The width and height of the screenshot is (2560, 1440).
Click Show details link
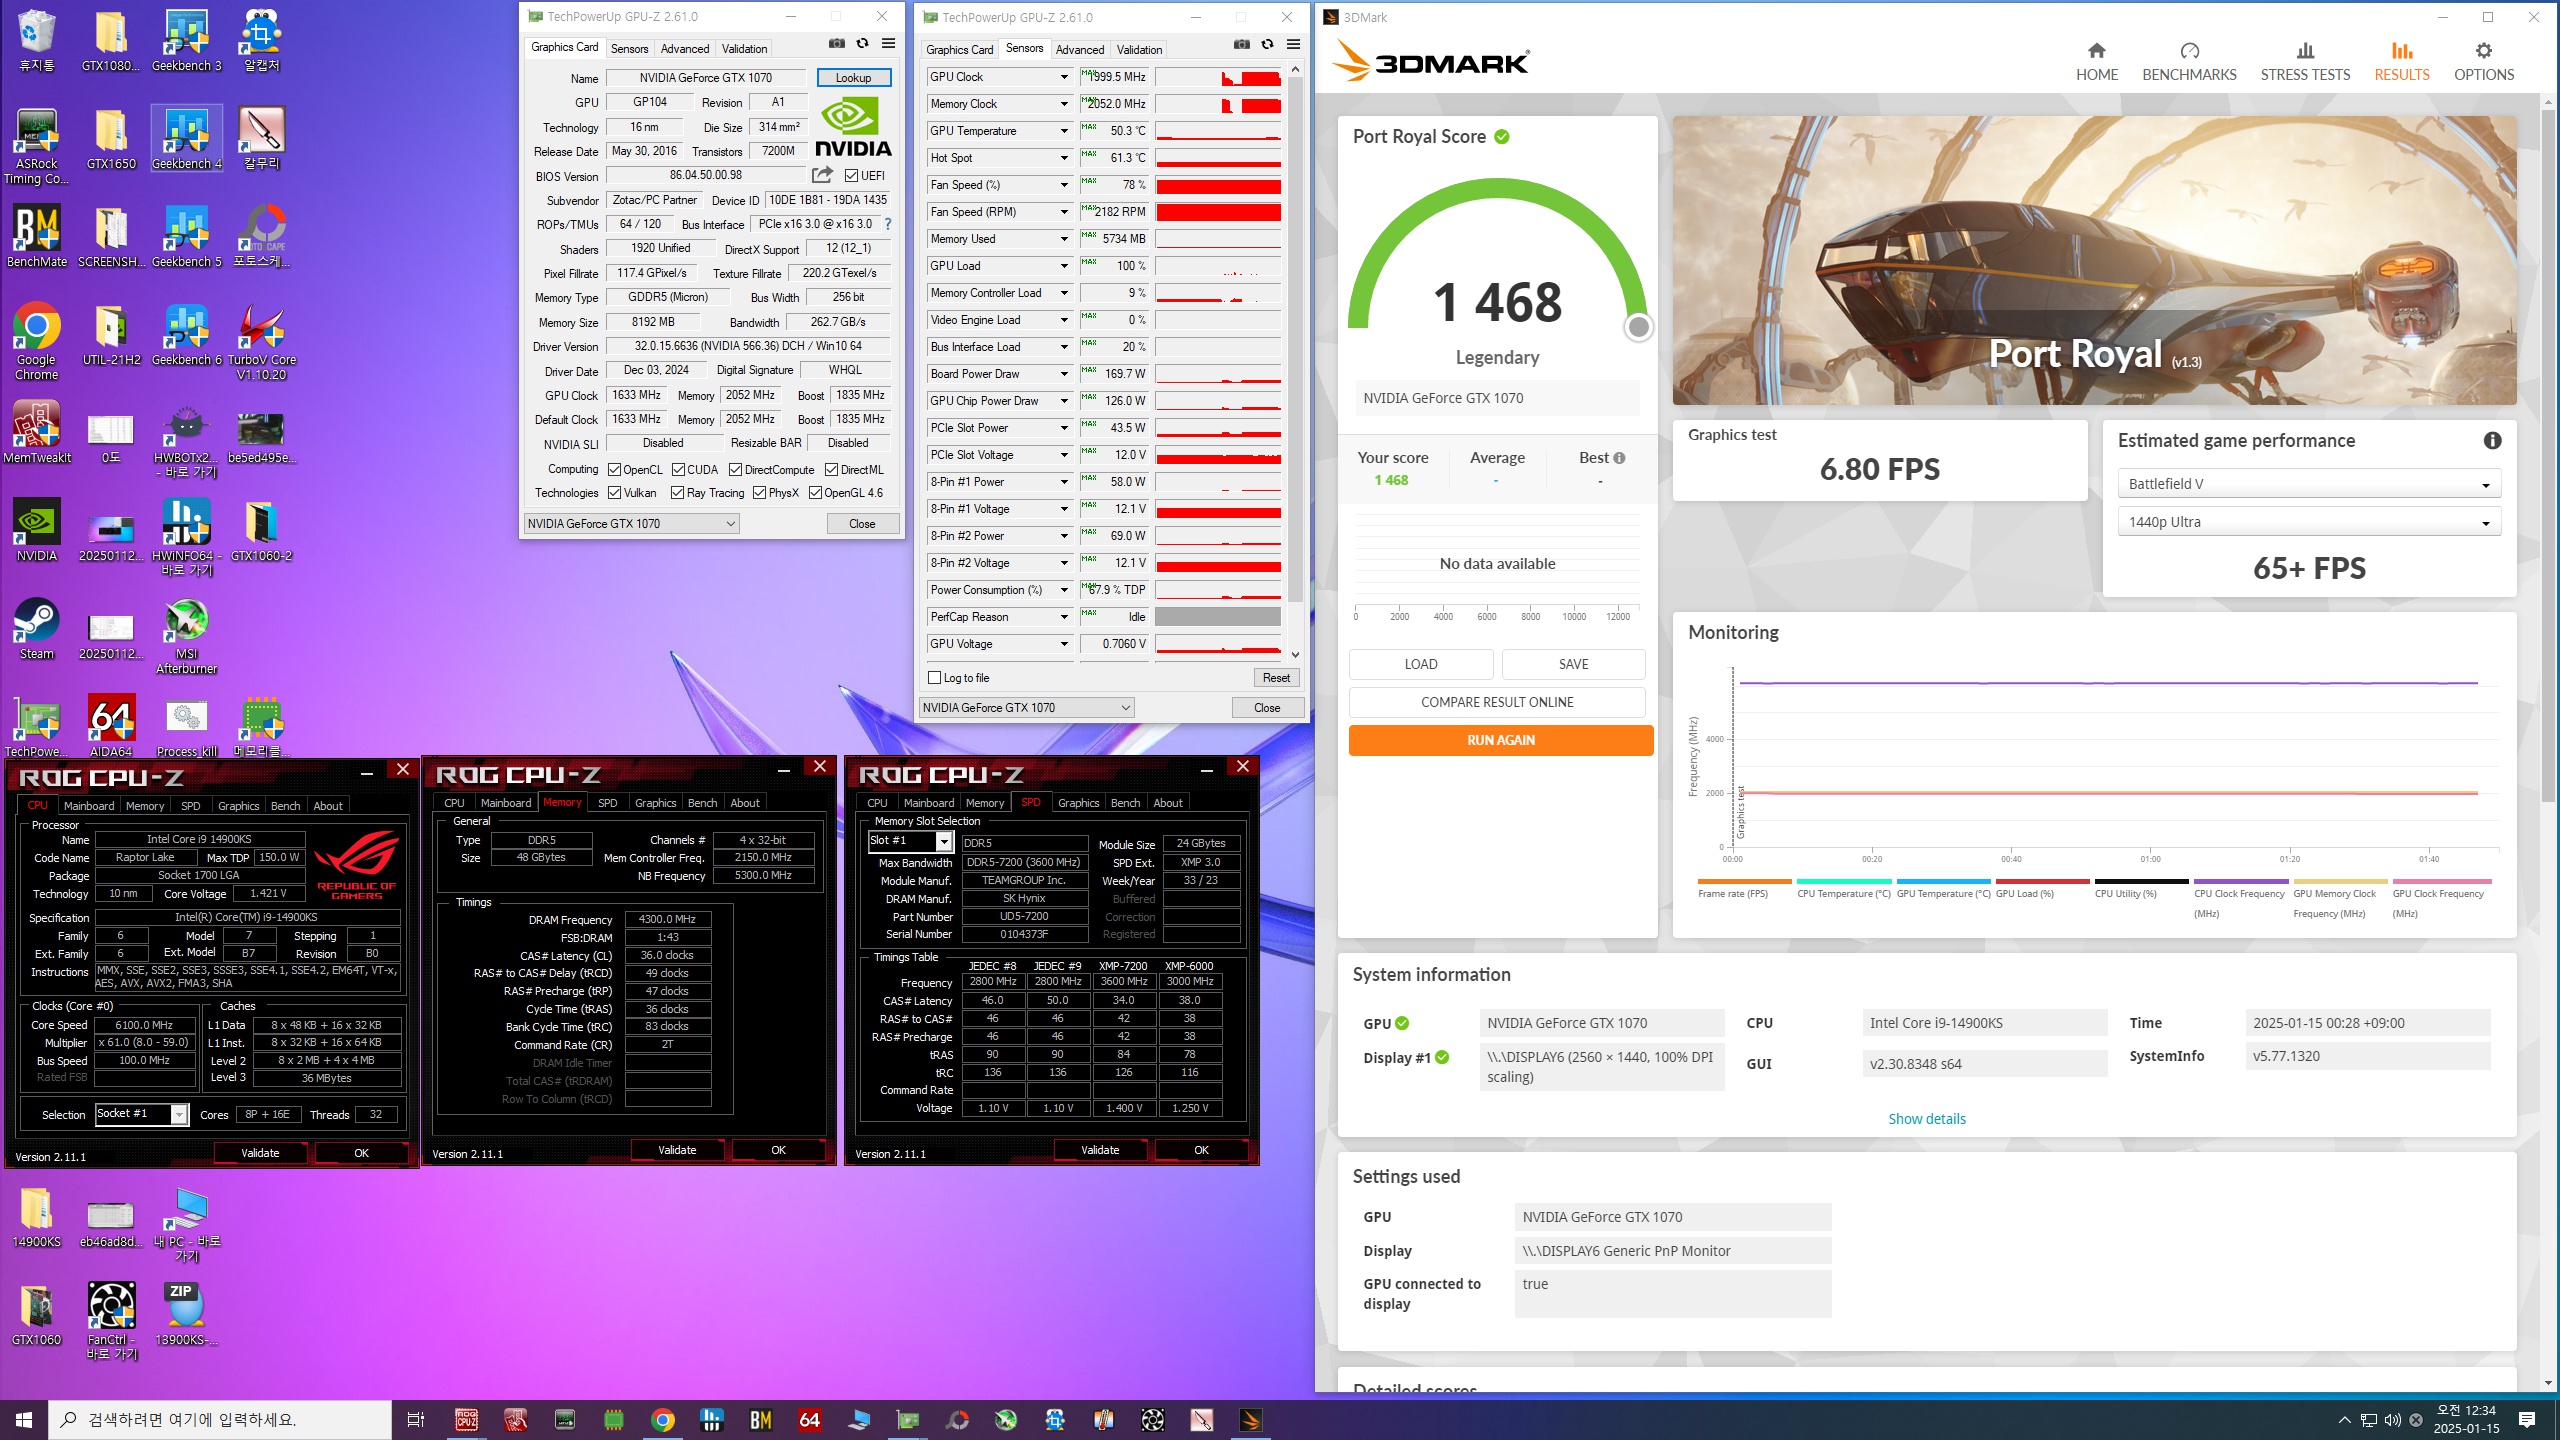pyautogui.click(x=1926, y=1119)
